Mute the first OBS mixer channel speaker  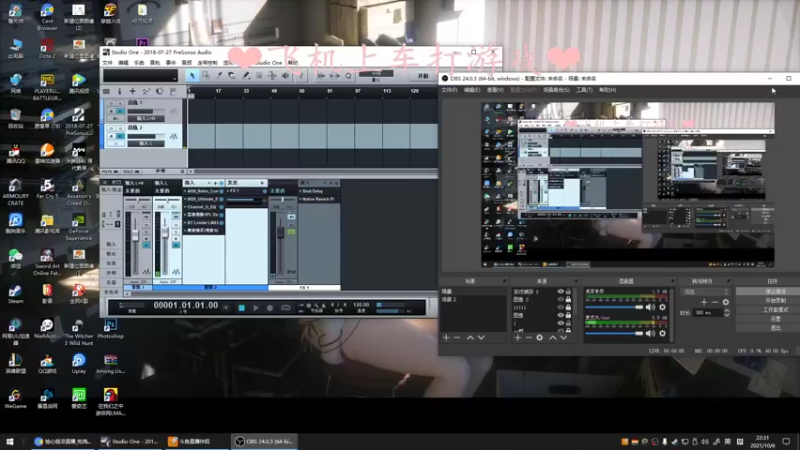pyautogui.click(x=650, y=307)
